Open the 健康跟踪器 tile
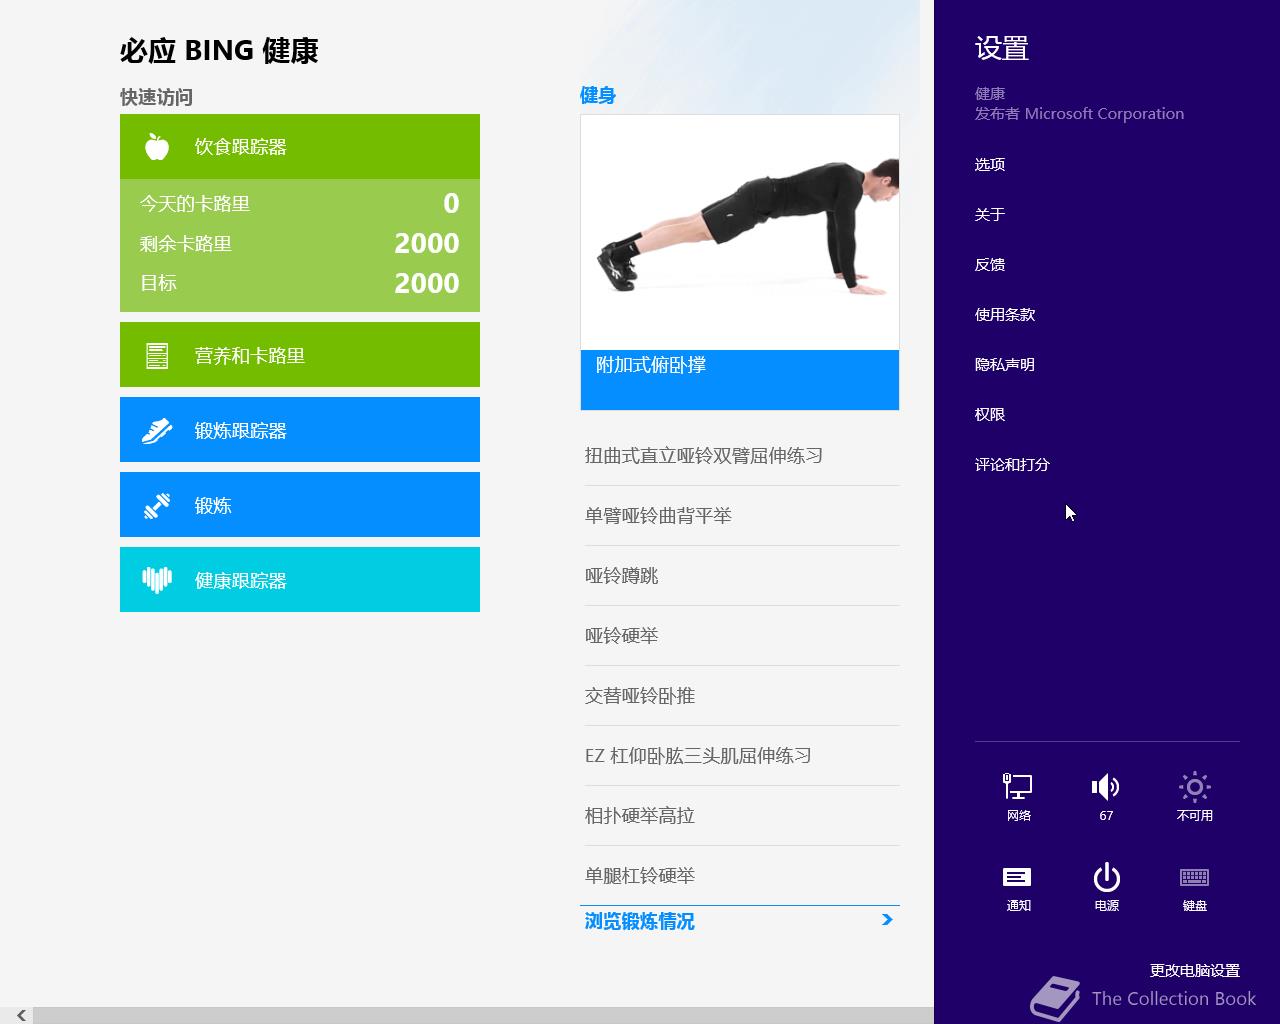 pos(300,580)
